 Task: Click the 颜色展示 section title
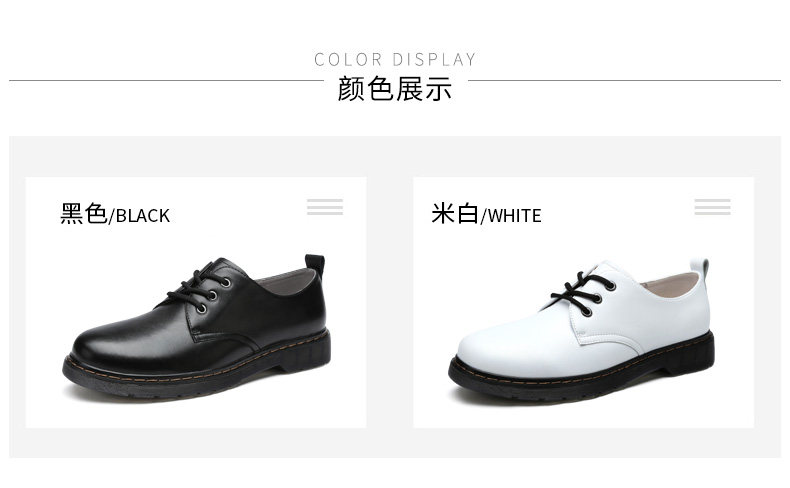point(394,89)
